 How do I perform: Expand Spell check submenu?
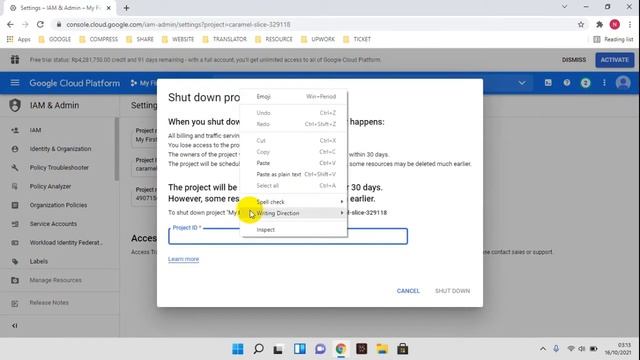tap(293, 202)
